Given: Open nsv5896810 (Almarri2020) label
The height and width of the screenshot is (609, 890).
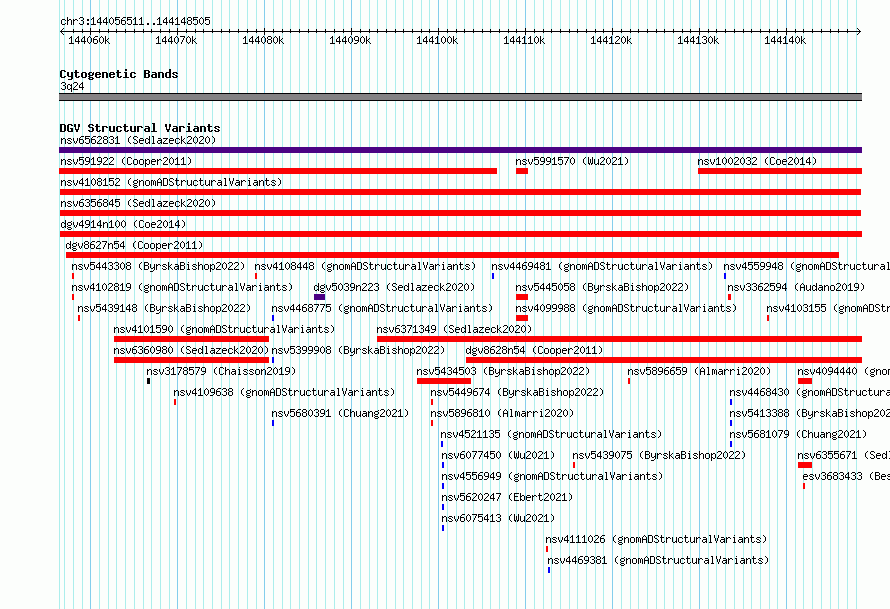Looking at the screenshot, I should tap(502, 413).
